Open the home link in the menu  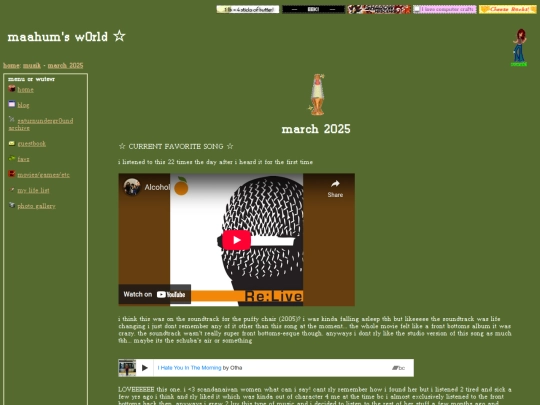[x=25, y=90]
